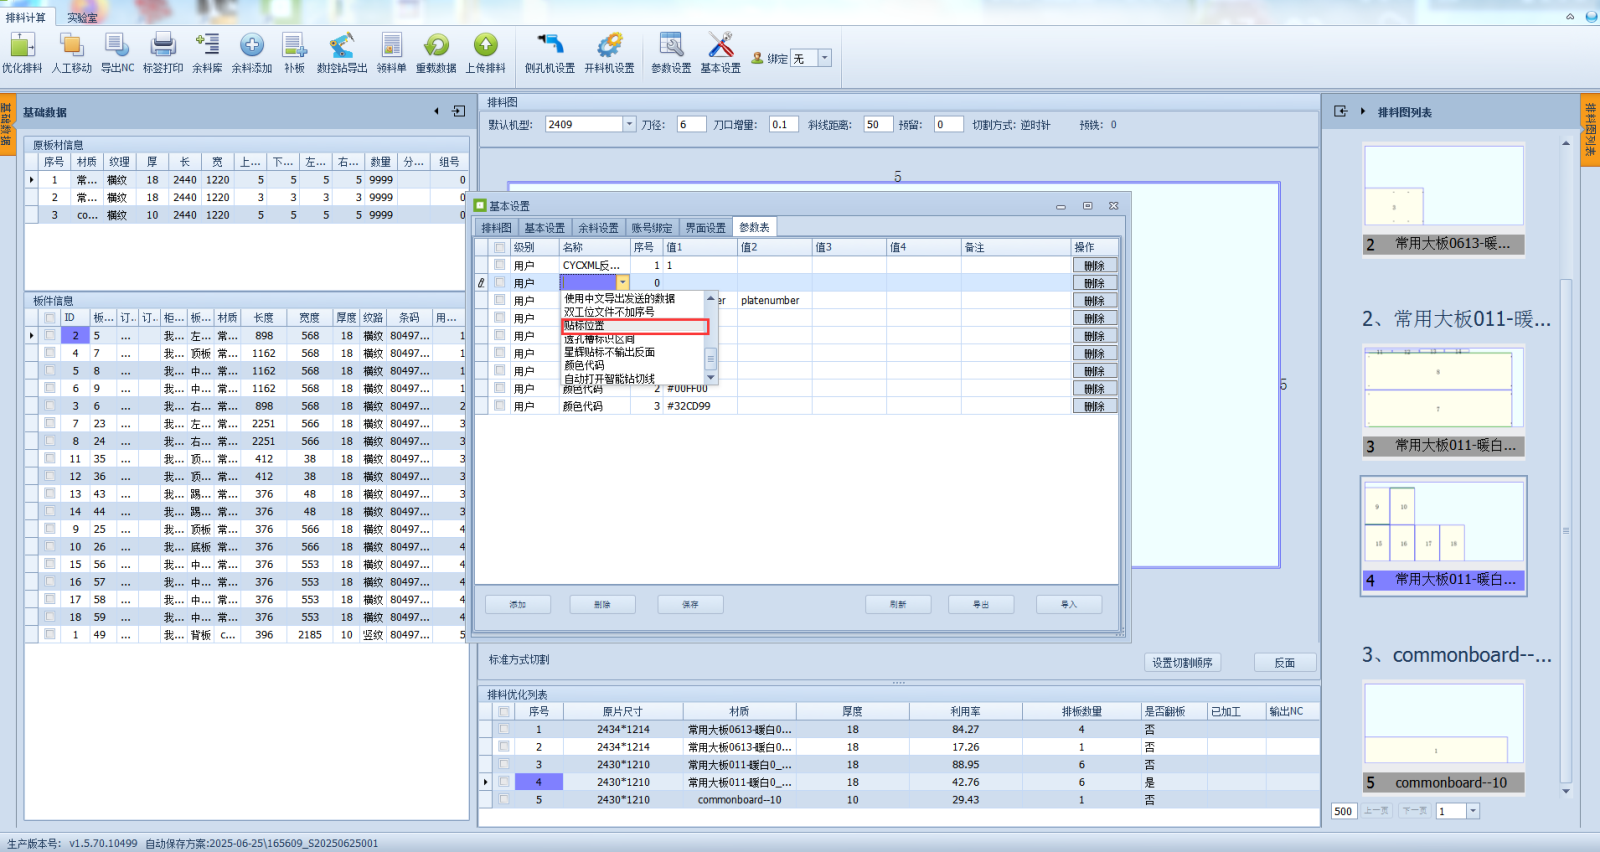Open the 默认机型 2409 dropdown
This screenshot has height=852, width=1600.
[x=629, y=124]
